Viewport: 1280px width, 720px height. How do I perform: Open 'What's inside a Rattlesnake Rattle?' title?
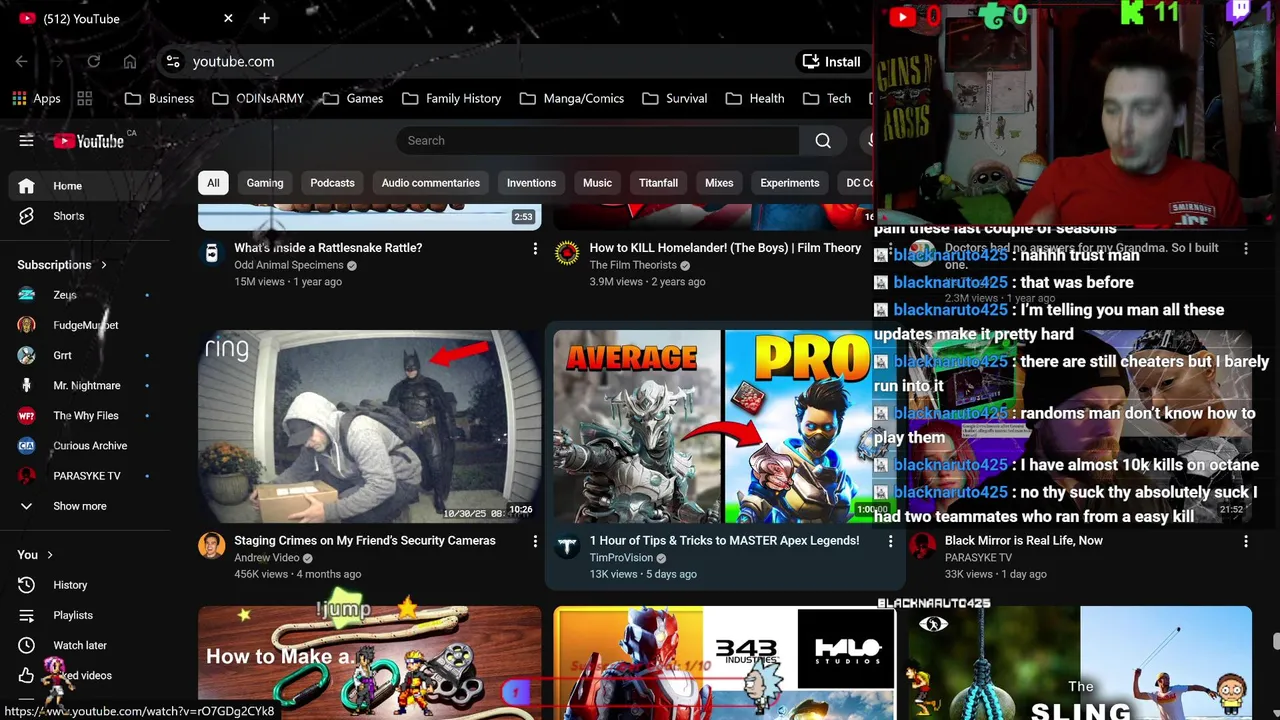tap(328, 248)
